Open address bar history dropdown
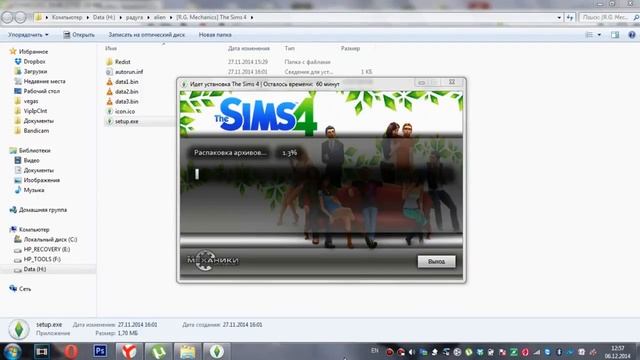This screenshot has height=360, width=640. coord(559,18)
